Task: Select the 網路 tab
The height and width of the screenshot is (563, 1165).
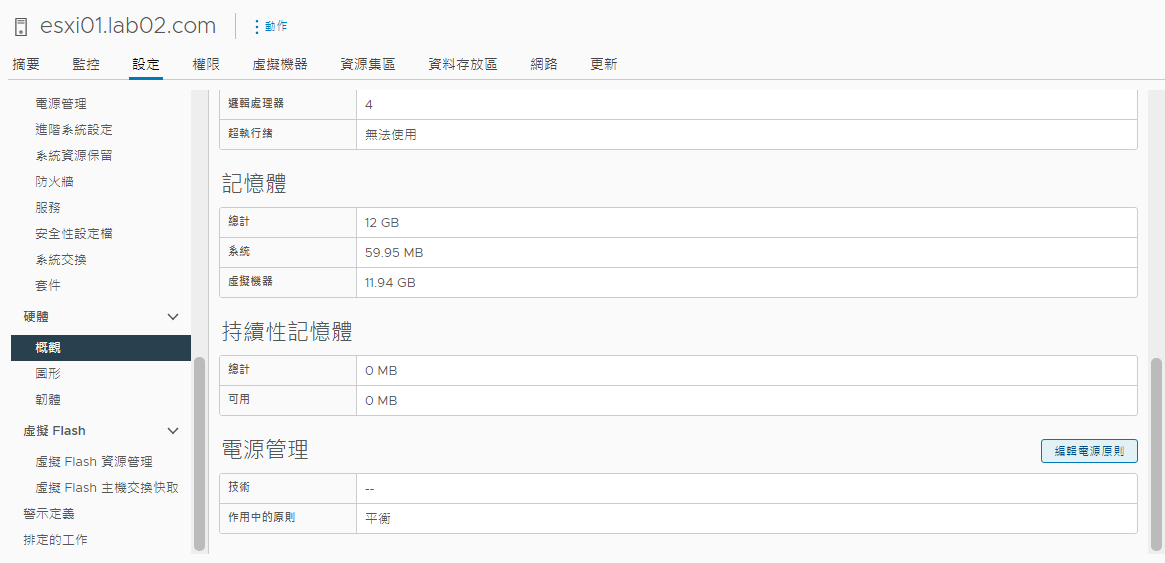Action: (544, 64)
